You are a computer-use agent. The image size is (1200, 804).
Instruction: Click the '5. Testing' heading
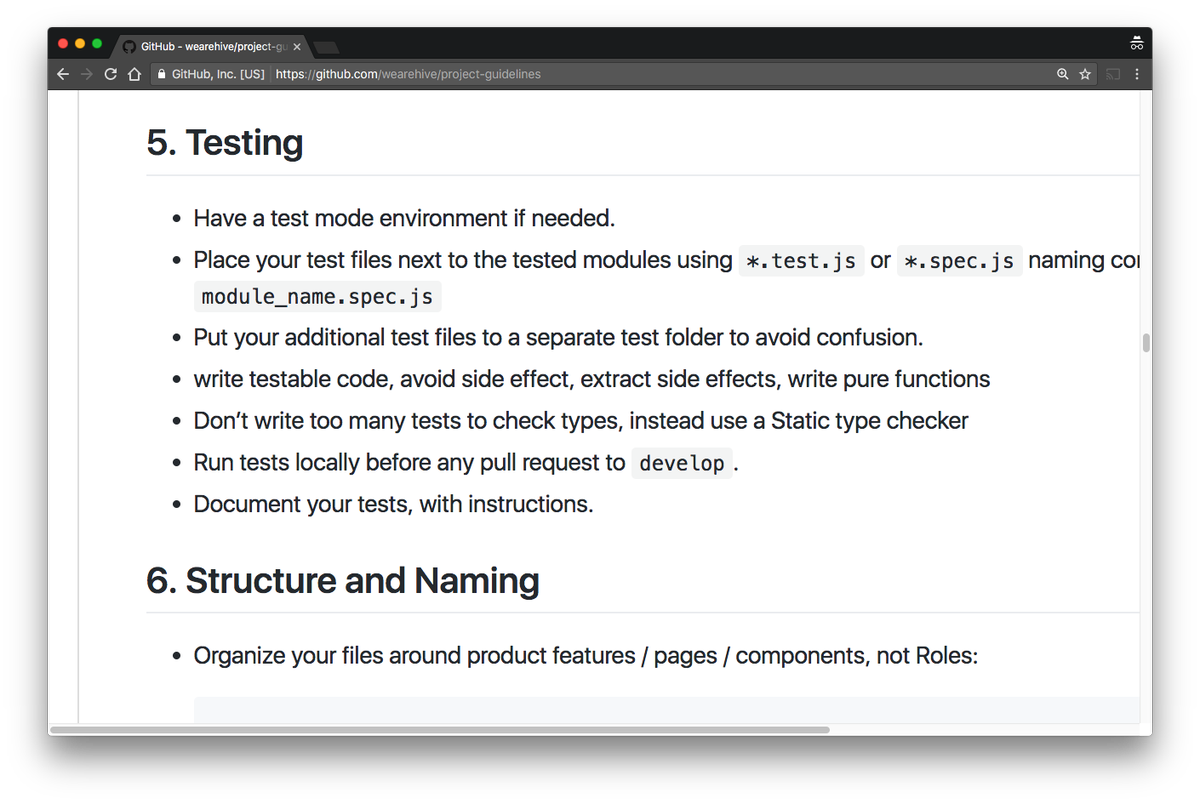pos(225,142)
